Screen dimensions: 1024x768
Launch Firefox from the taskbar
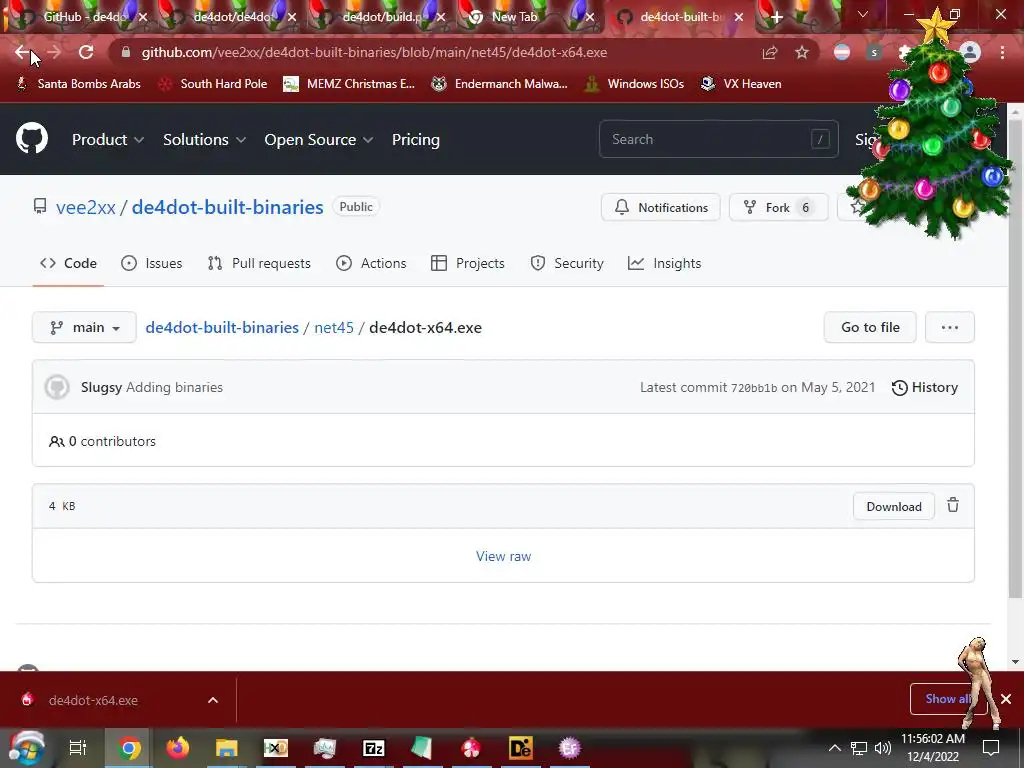[177, 748]
